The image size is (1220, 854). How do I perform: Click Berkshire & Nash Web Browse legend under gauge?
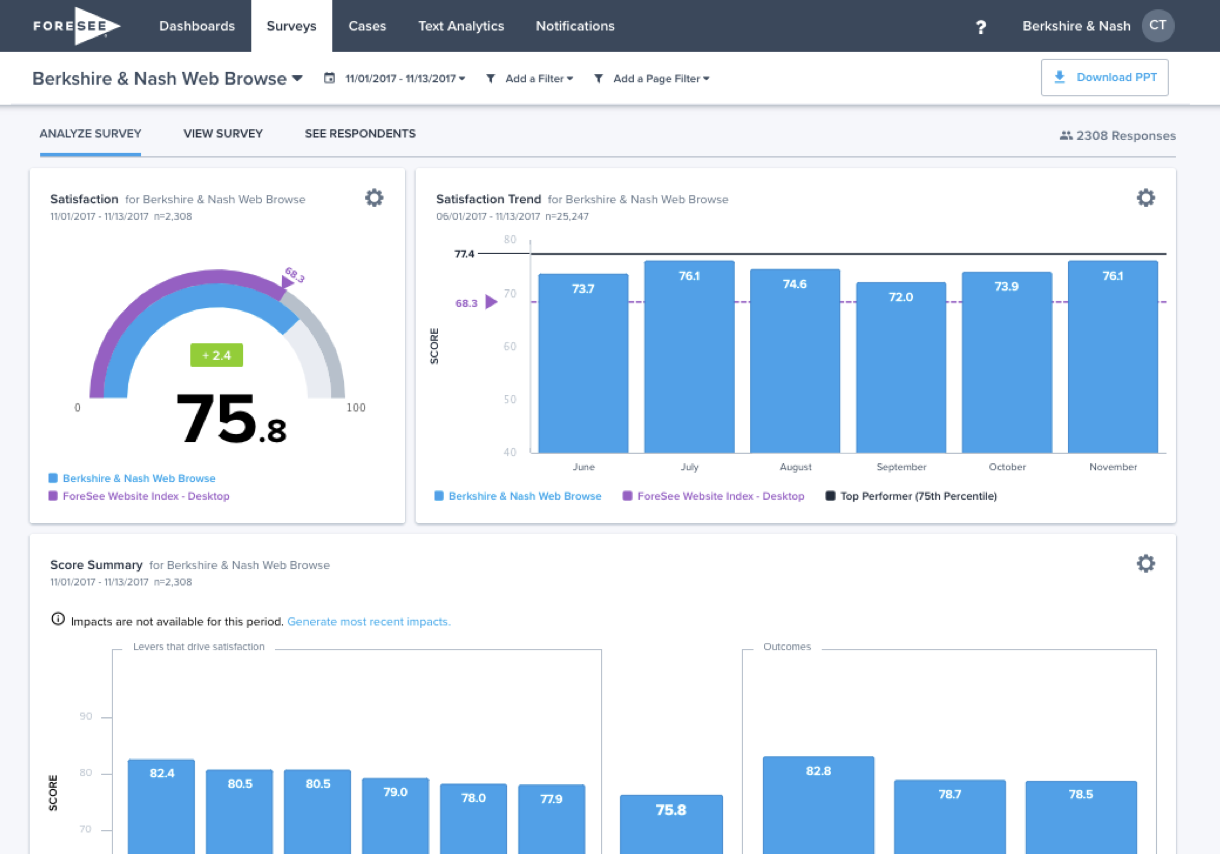pyautogui.click(x=132, y=478)
